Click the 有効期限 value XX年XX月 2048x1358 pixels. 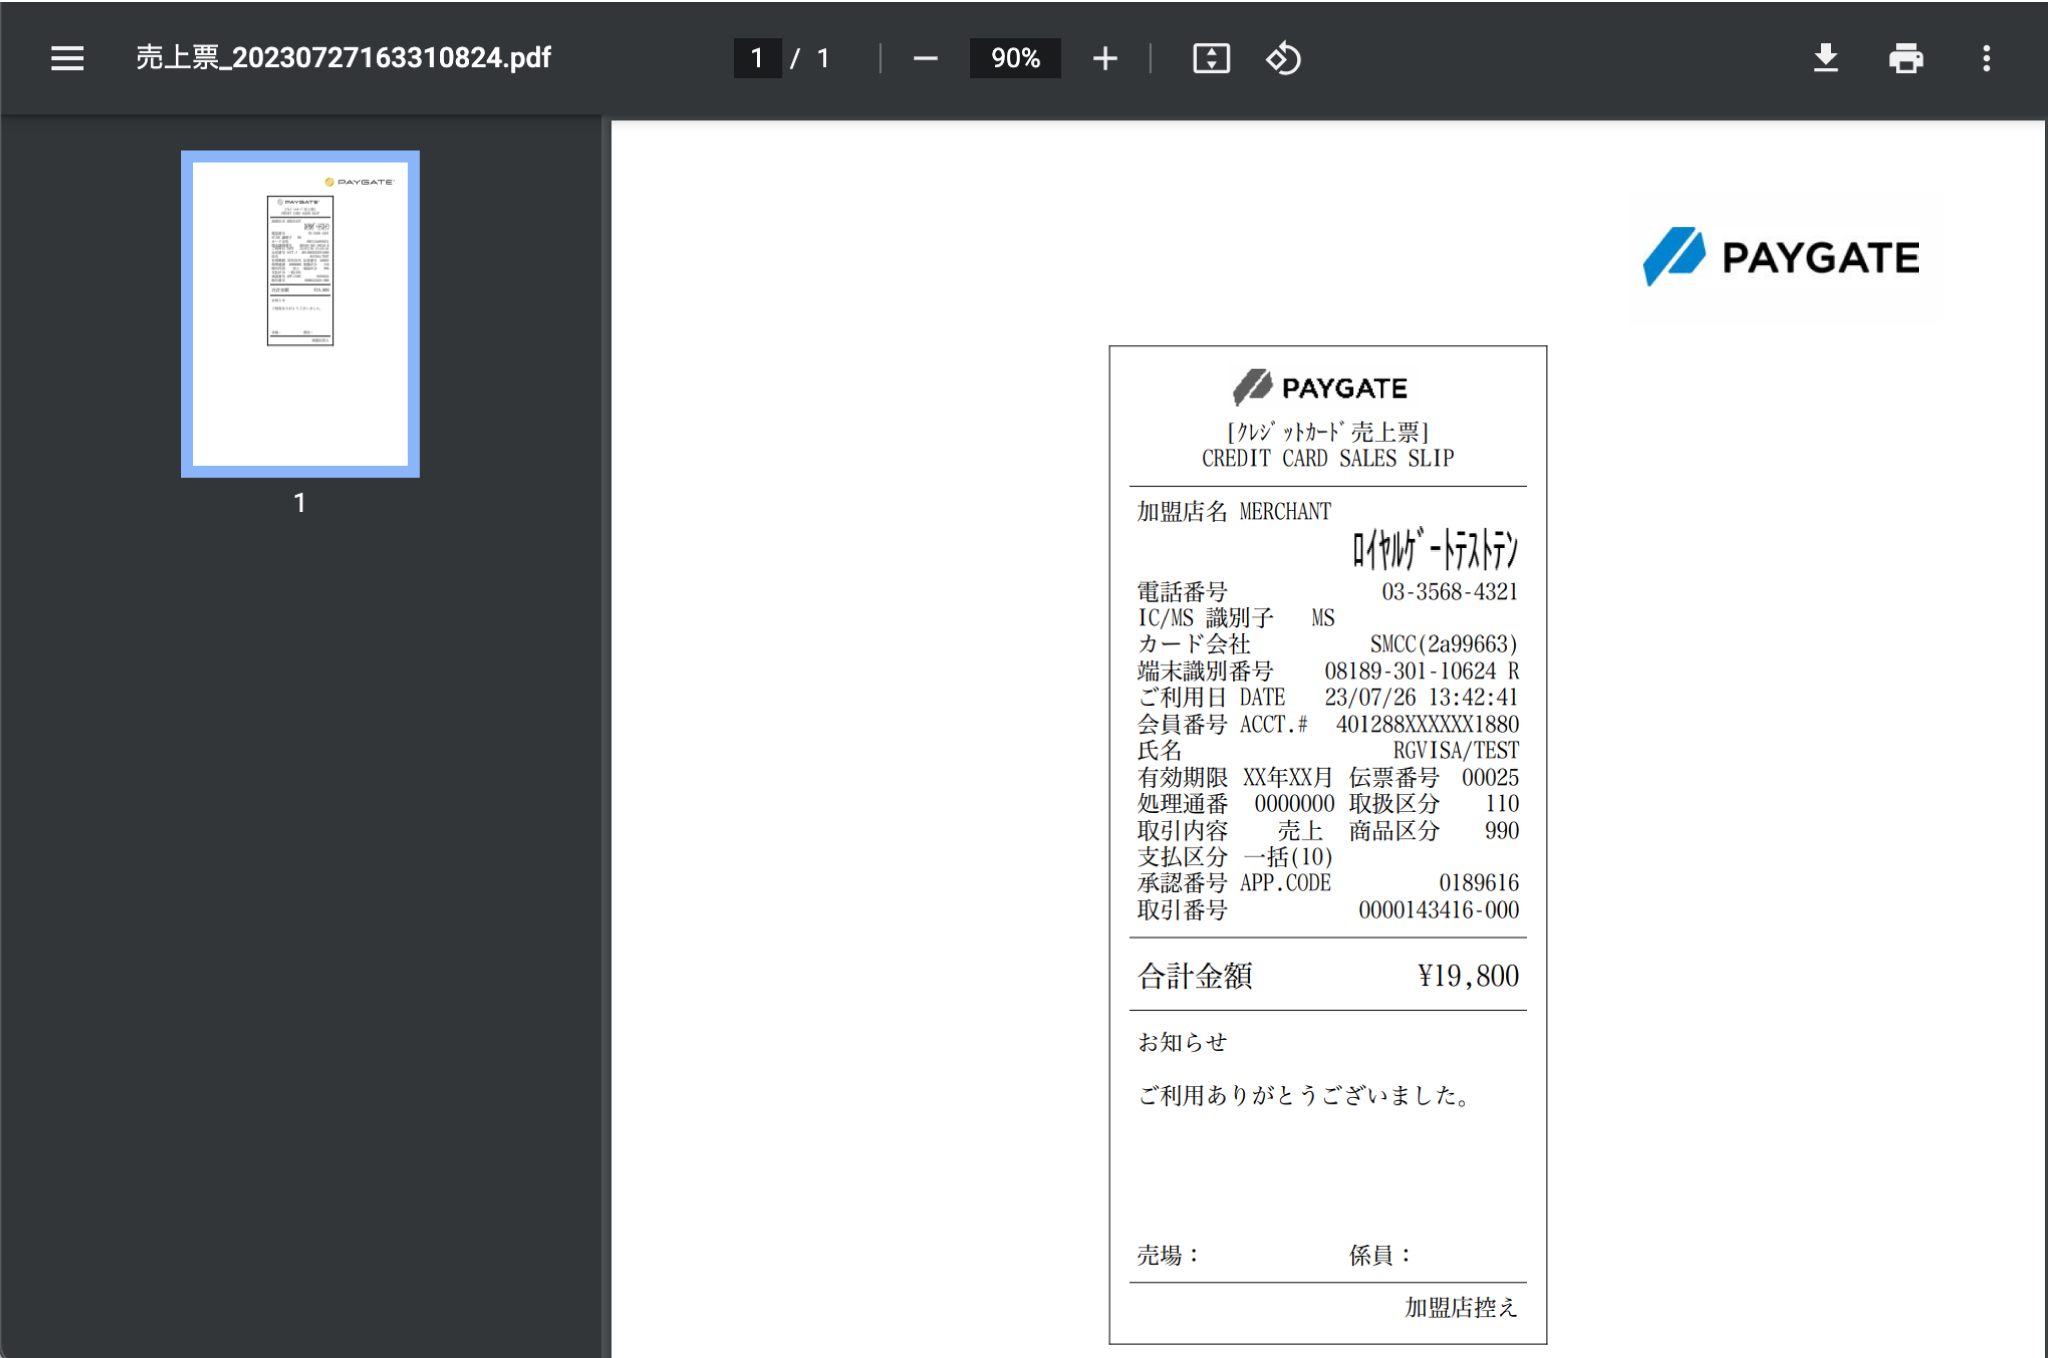click(1288, 777)
